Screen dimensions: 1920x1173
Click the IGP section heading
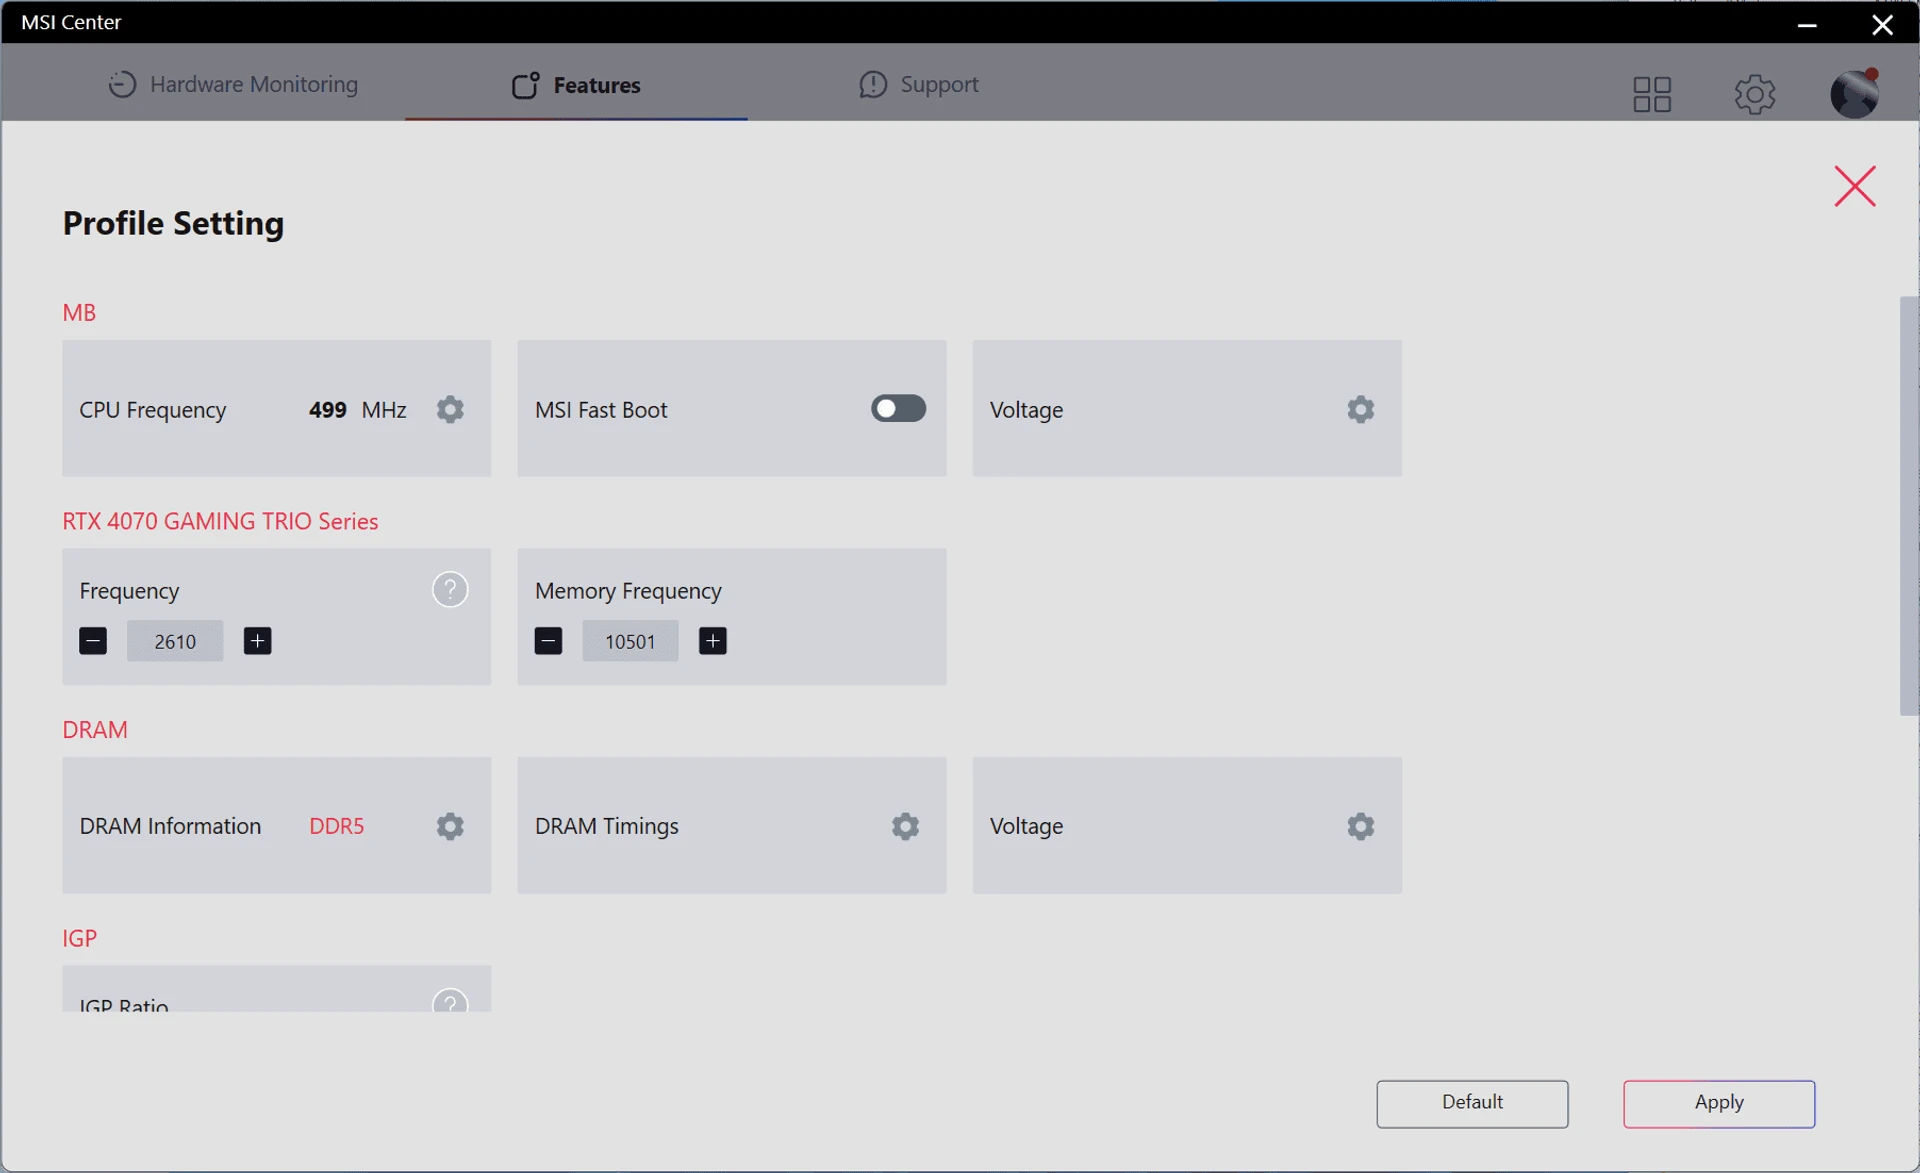[79, 938]
